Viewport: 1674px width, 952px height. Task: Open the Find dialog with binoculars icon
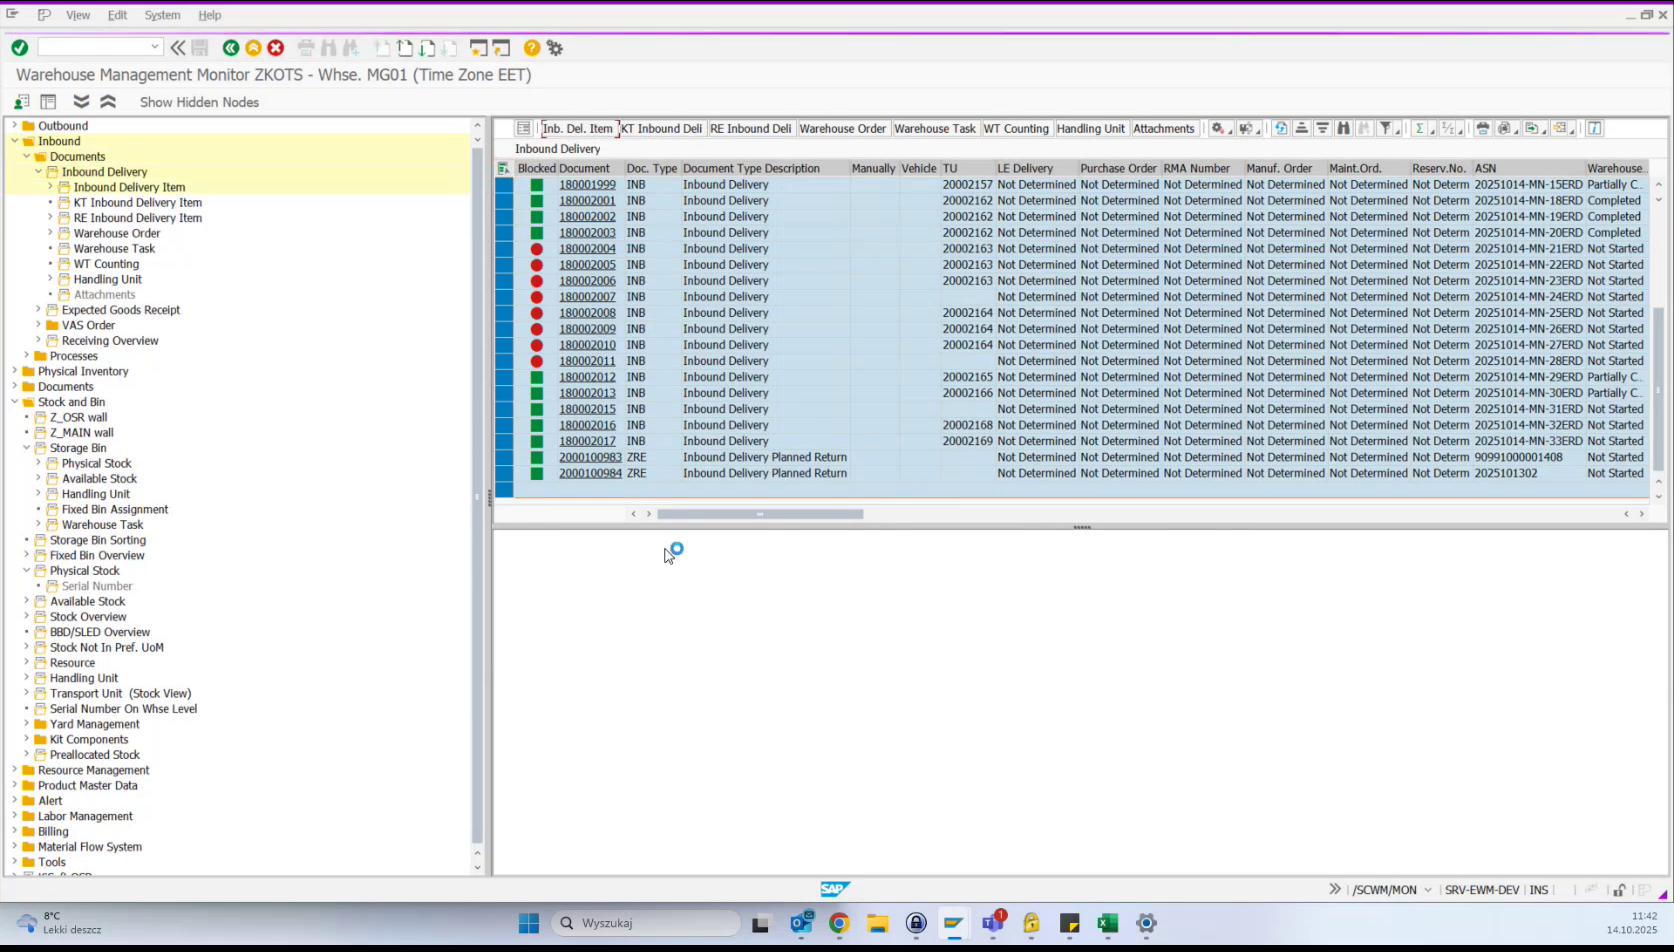1344,128
